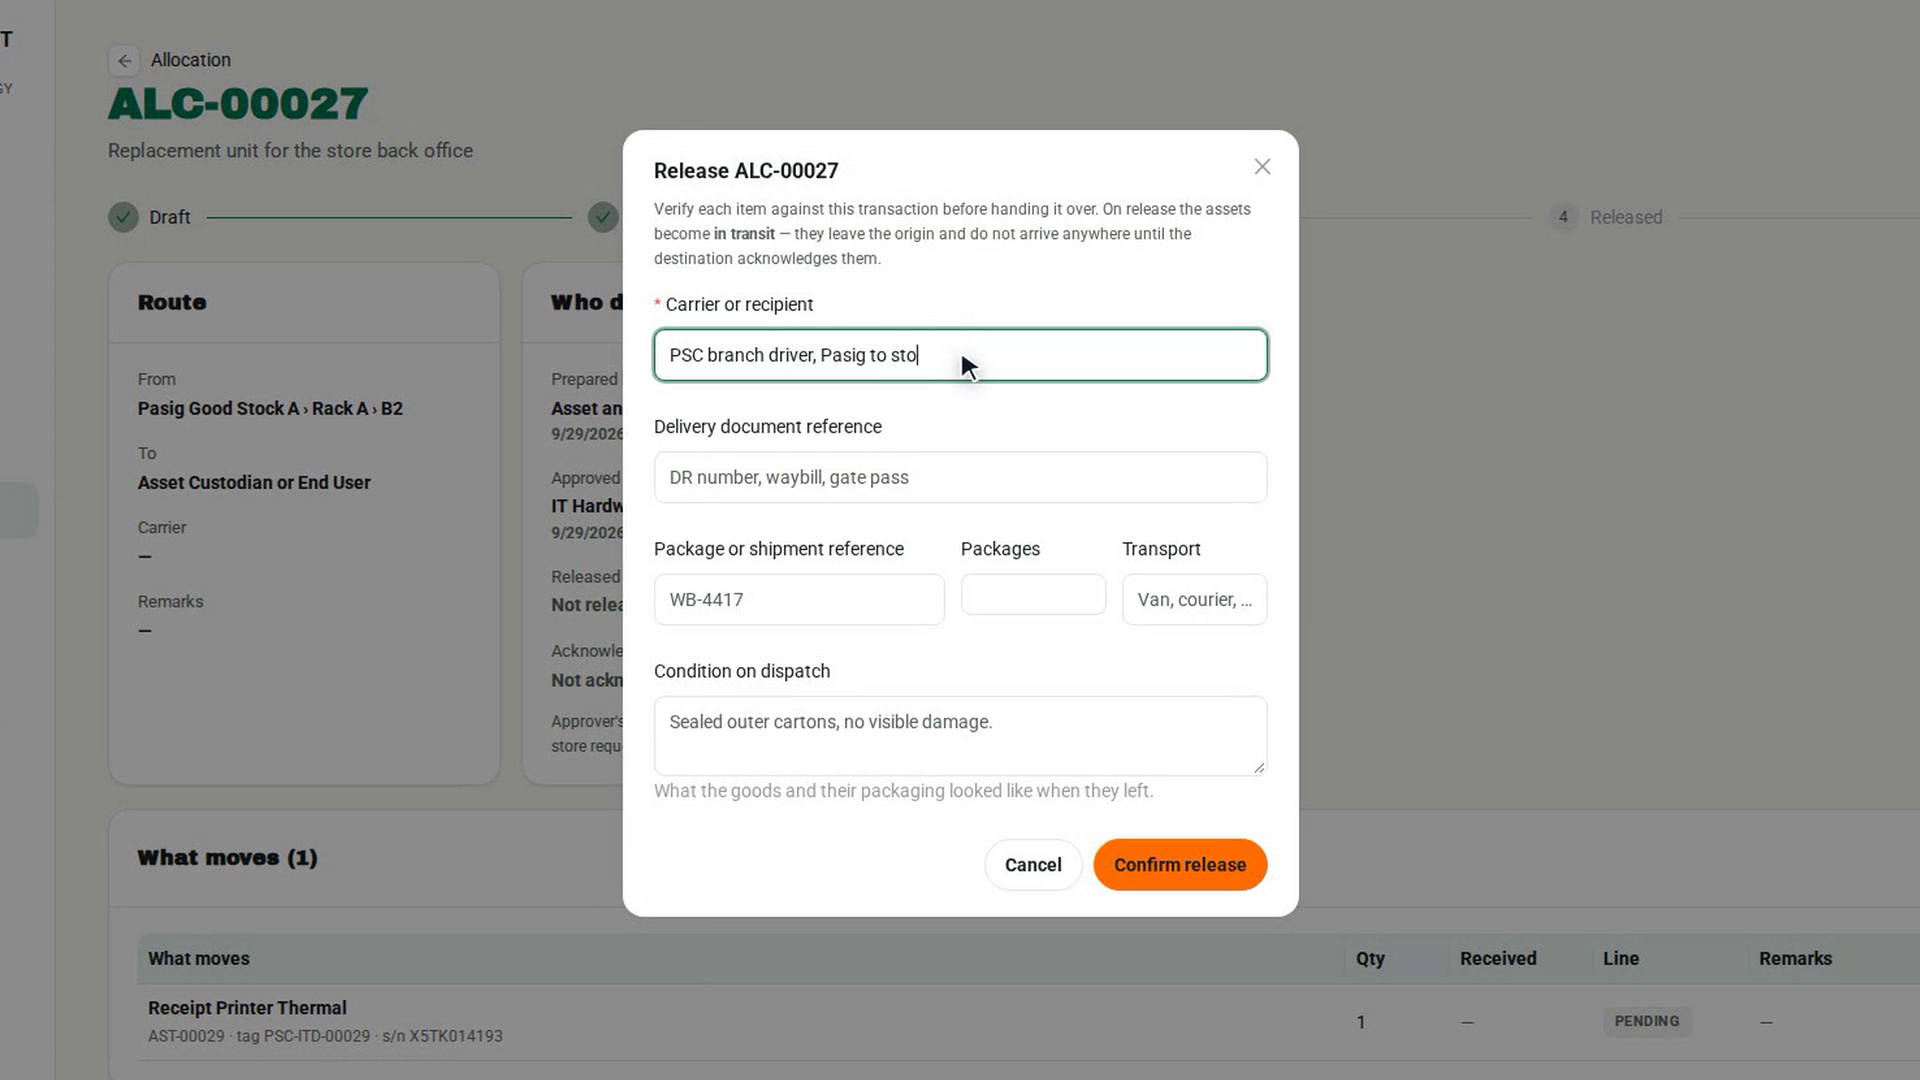Grab the textarea resize handle

[1259, 767]
